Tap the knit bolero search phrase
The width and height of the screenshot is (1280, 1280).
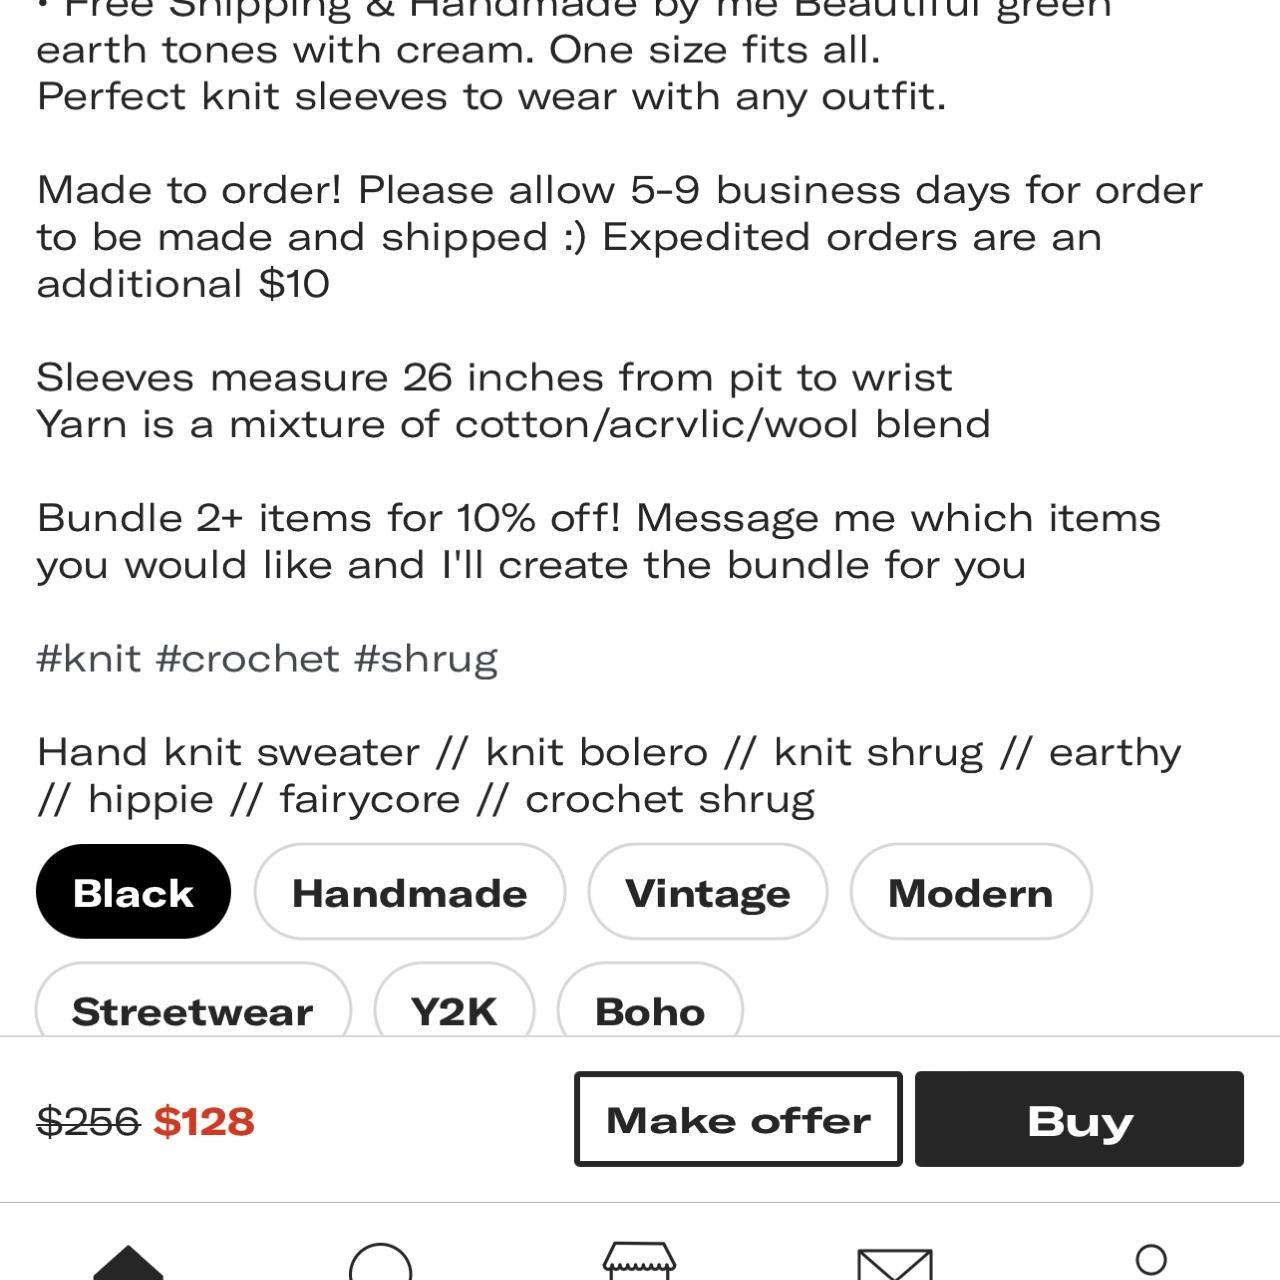coord(601,752)
